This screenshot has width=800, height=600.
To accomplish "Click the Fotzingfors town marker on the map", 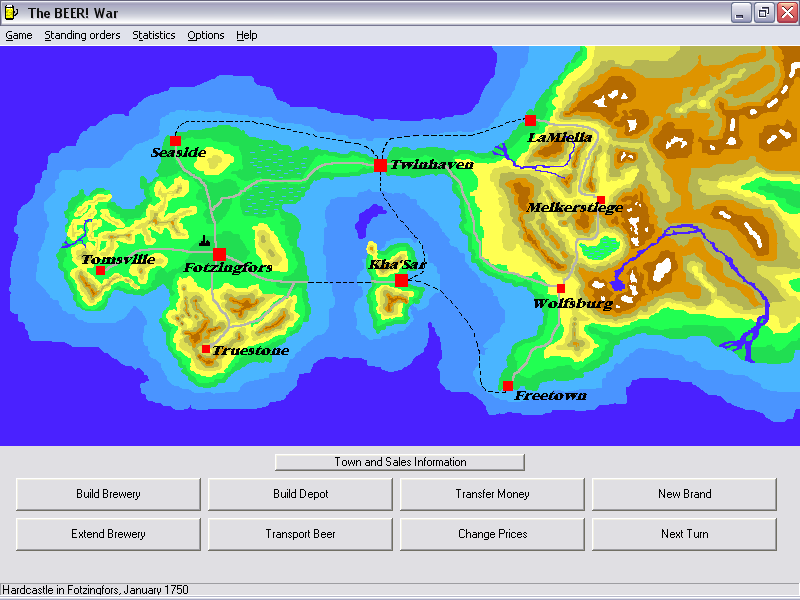I will pyautogui.click(x=219, y=254).
